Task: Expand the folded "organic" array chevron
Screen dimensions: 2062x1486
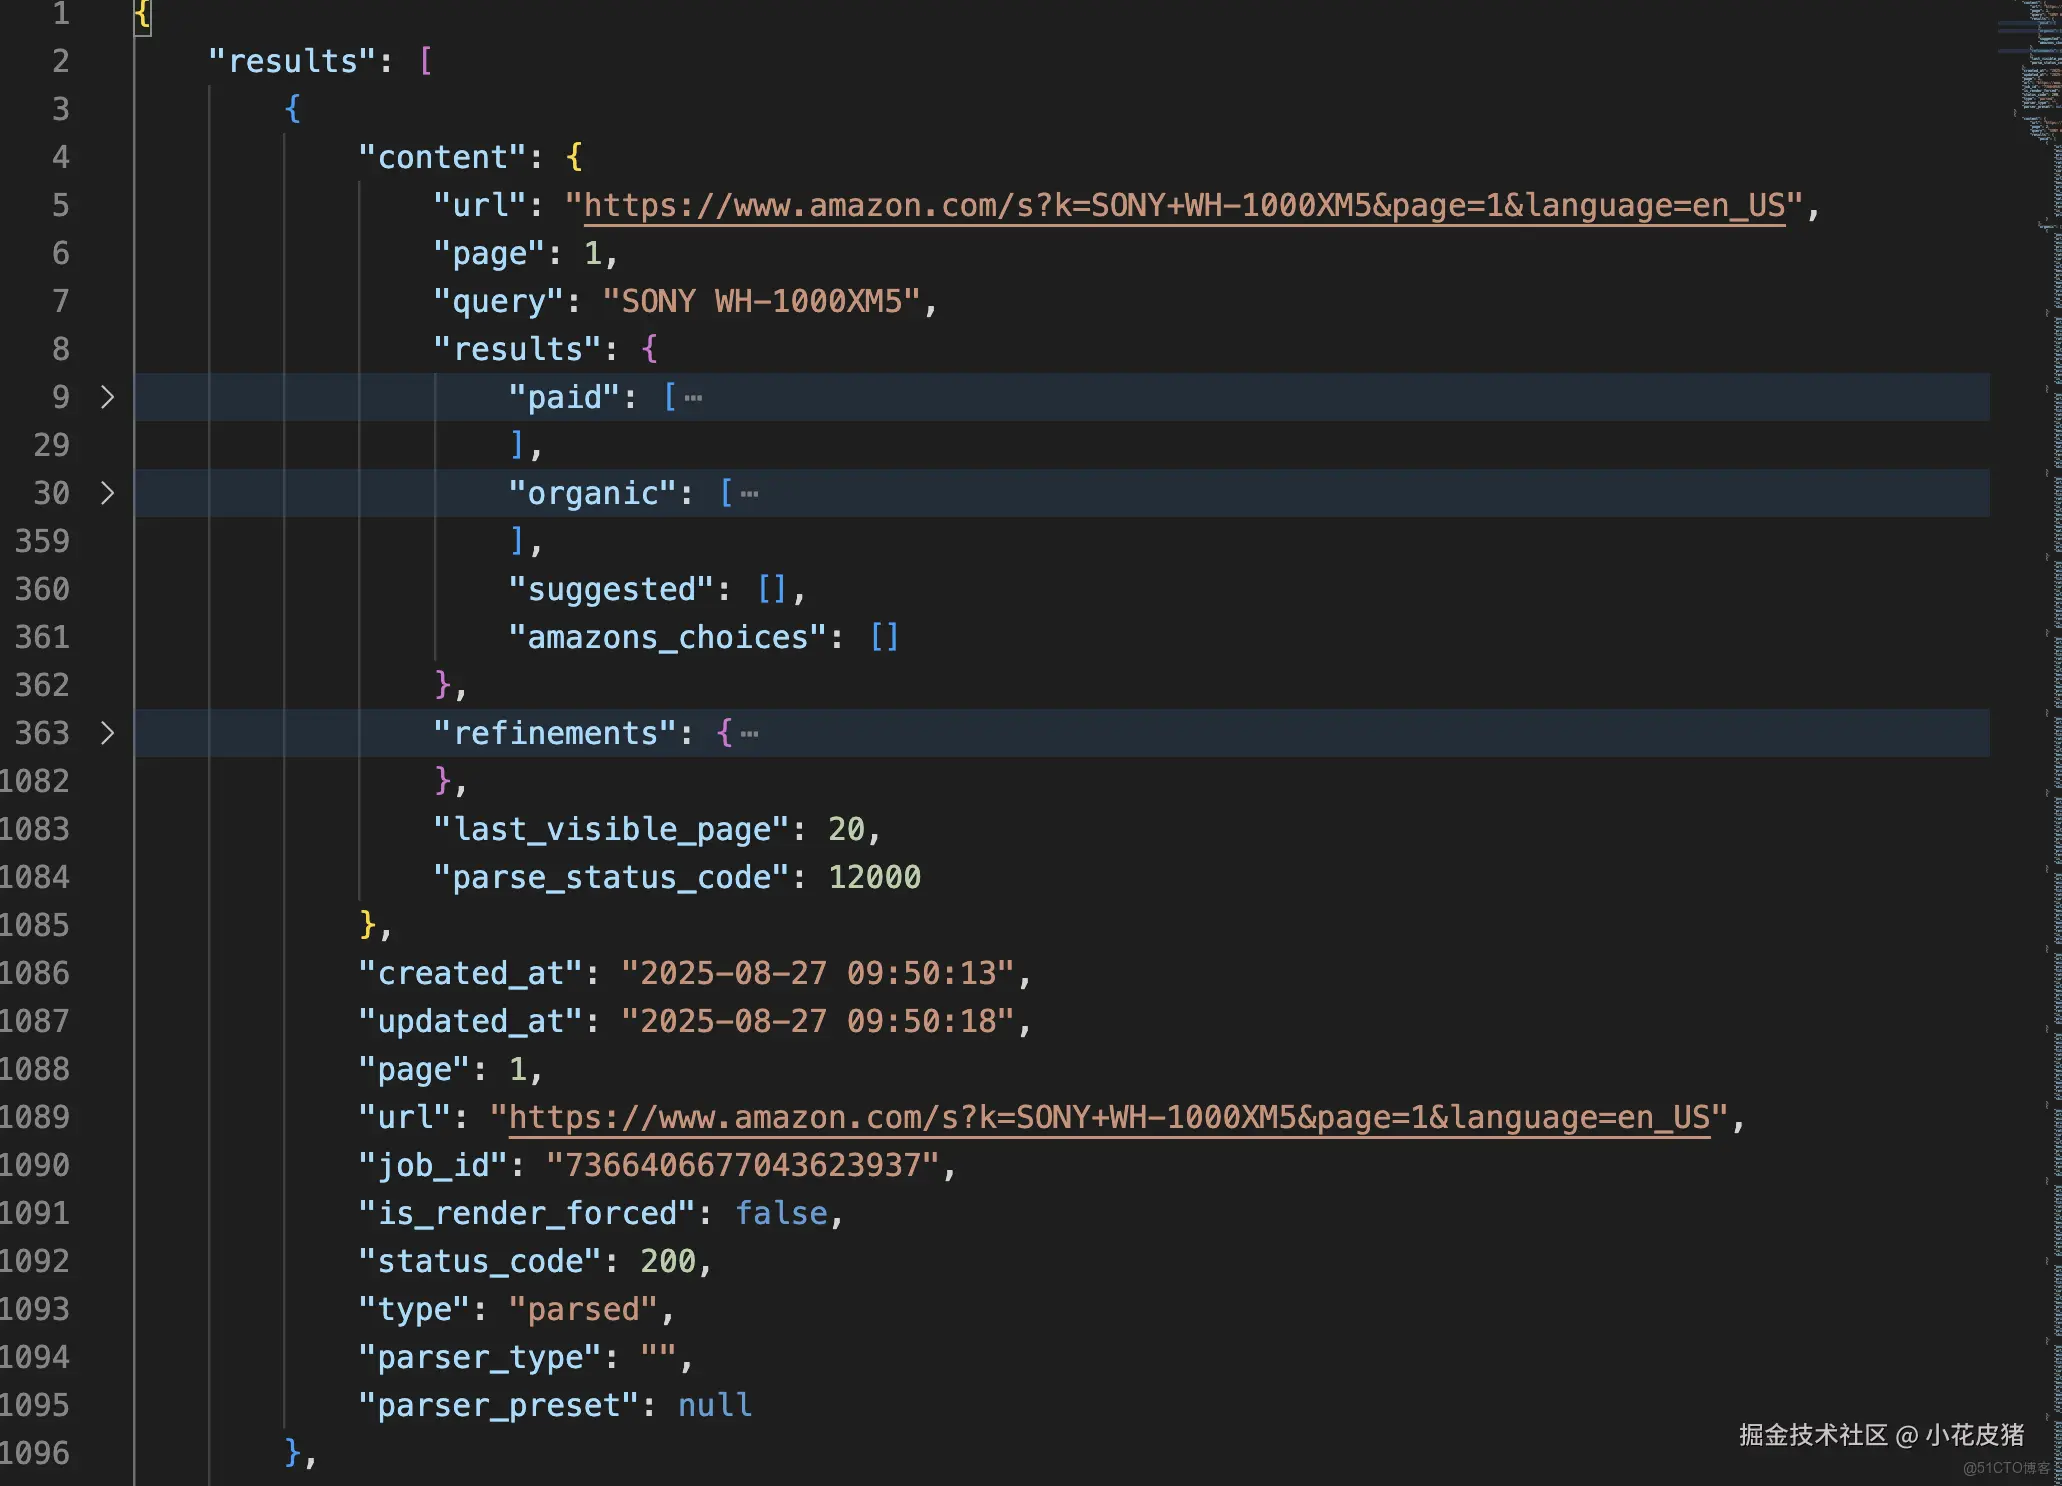Action: pos(108,493)
